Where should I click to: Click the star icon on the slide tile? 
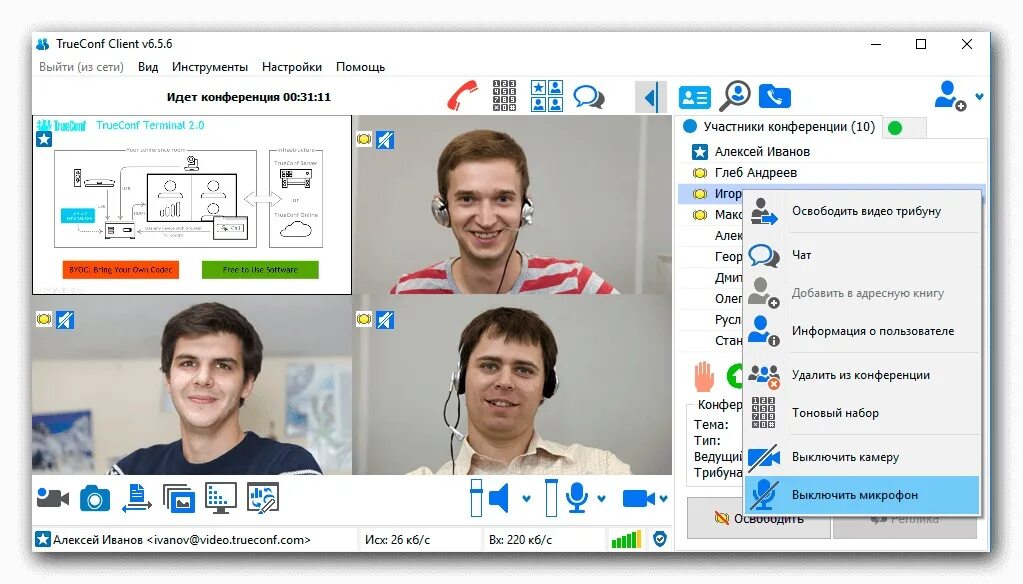tap(44, 139)
